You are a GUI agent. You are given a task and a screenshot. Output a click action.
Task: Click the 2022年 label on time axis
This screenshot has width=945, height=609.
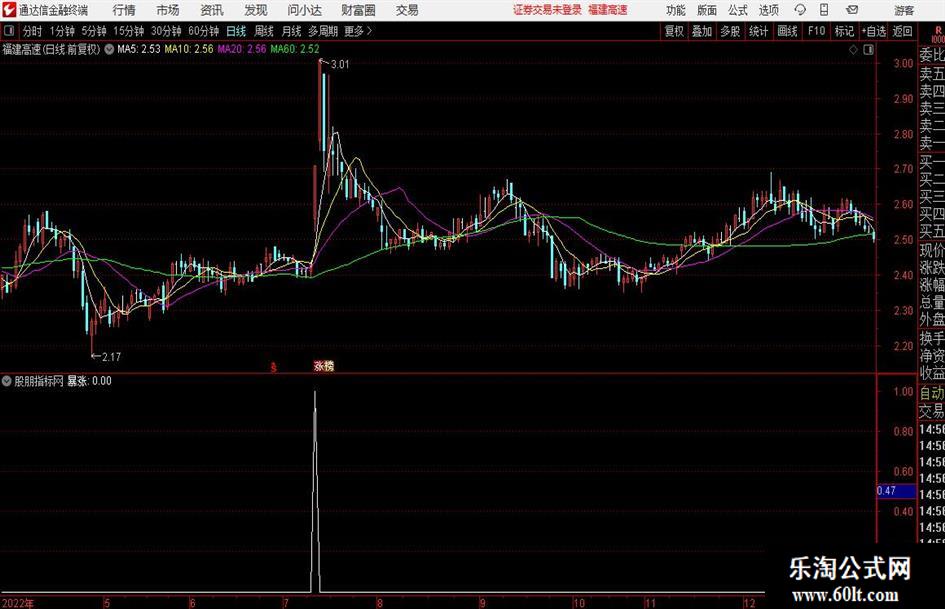[17, 603]
